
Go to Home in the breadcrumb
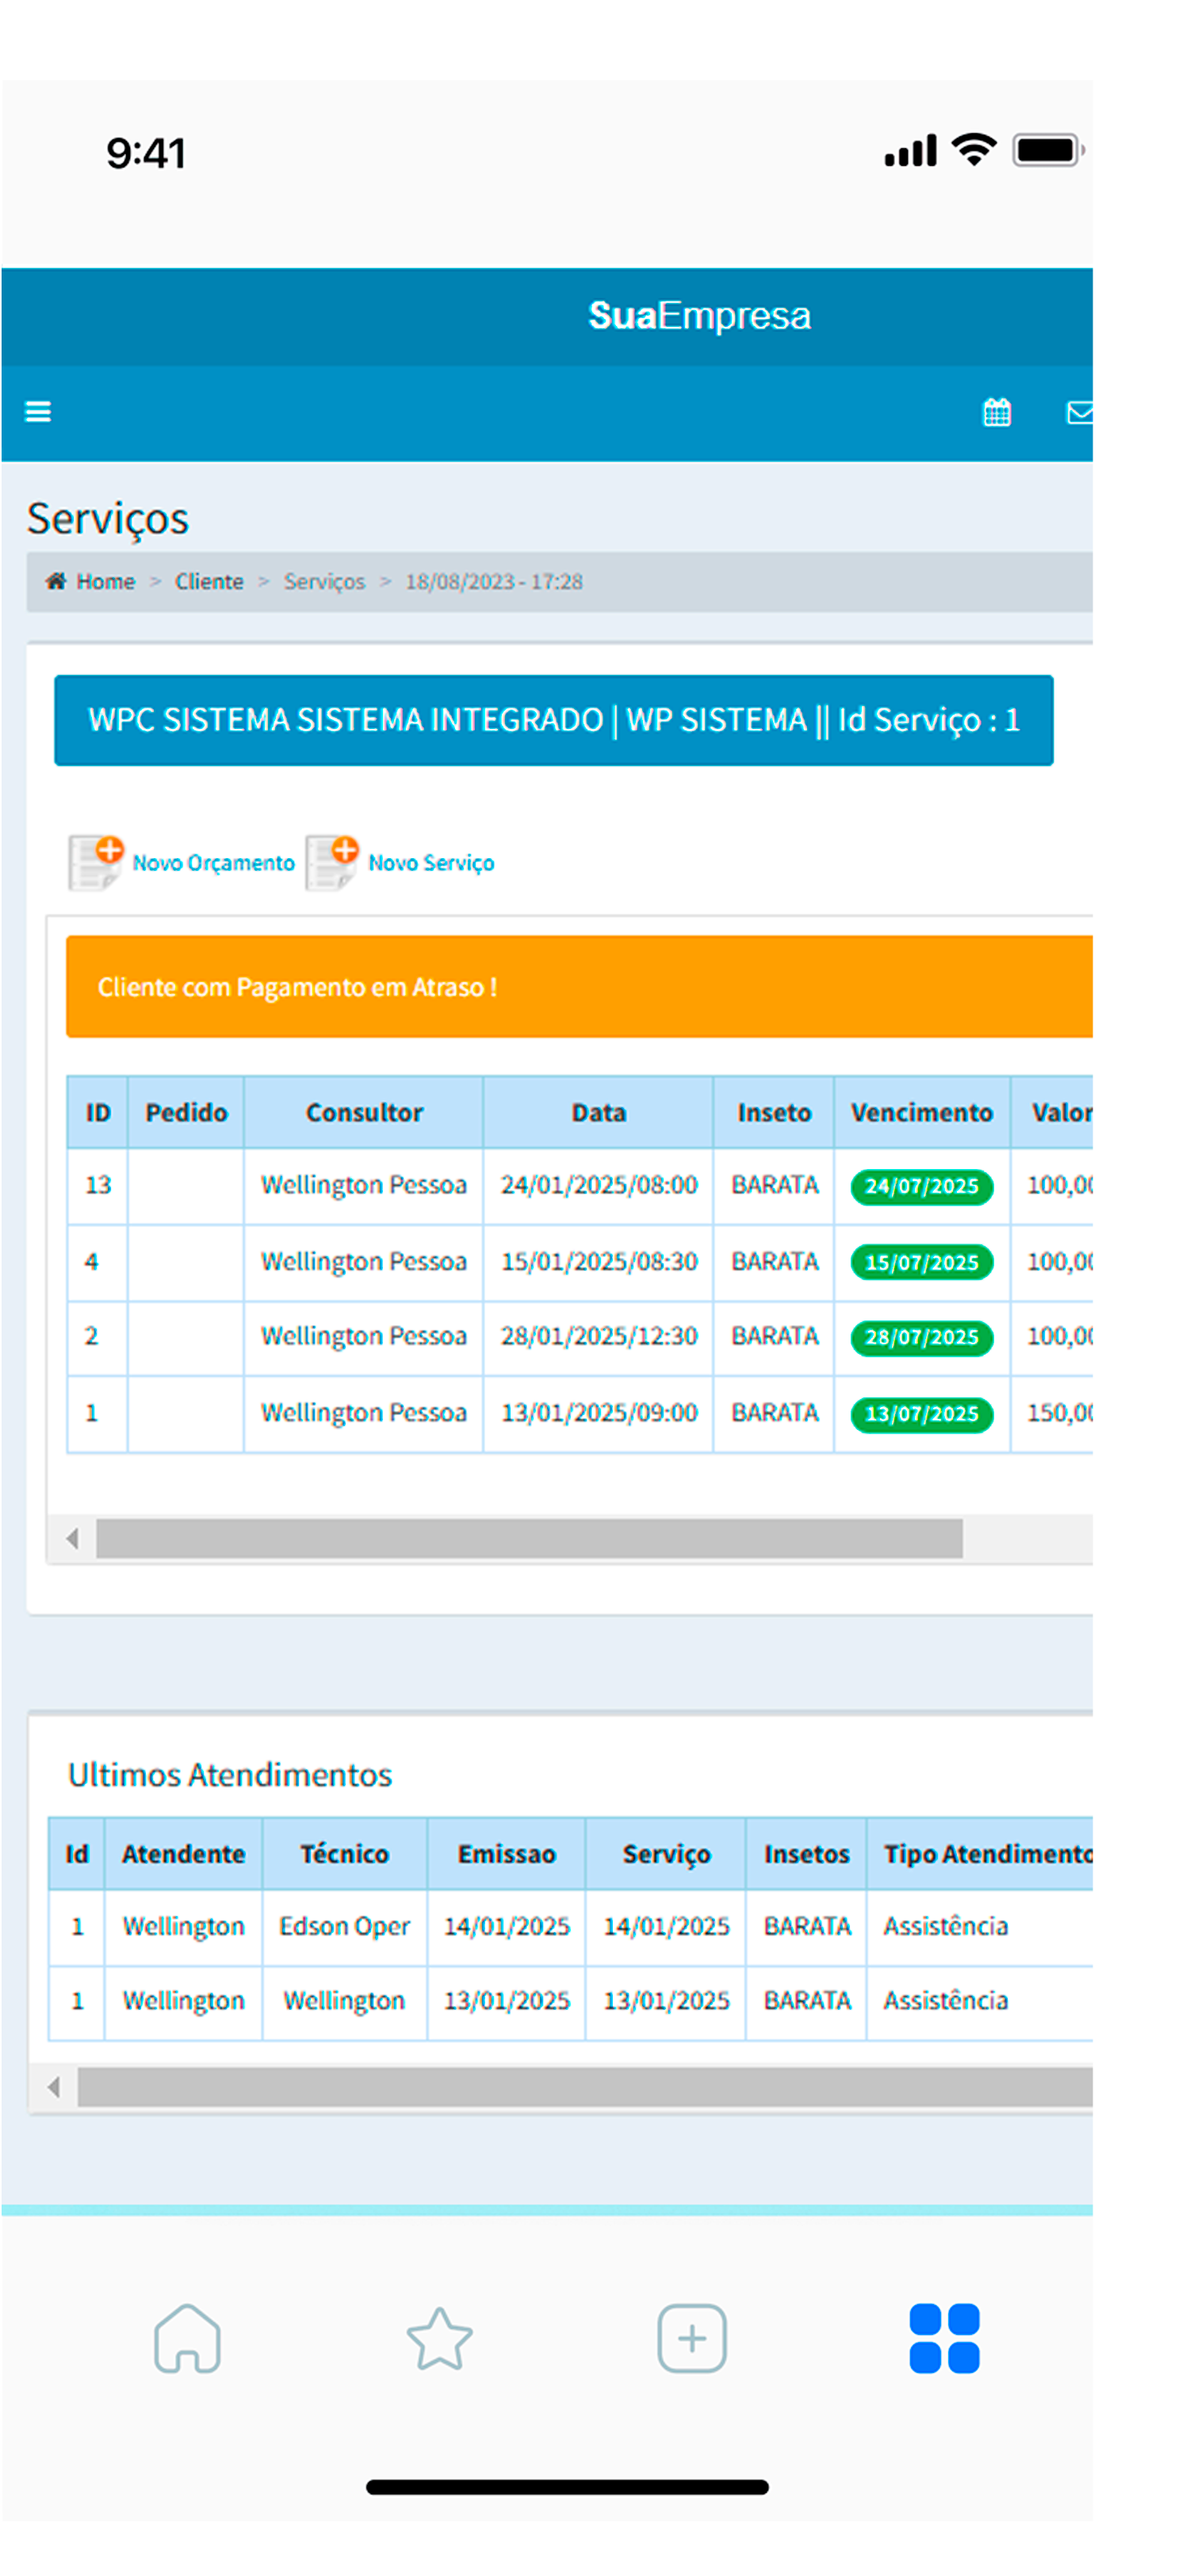[104, 582]
